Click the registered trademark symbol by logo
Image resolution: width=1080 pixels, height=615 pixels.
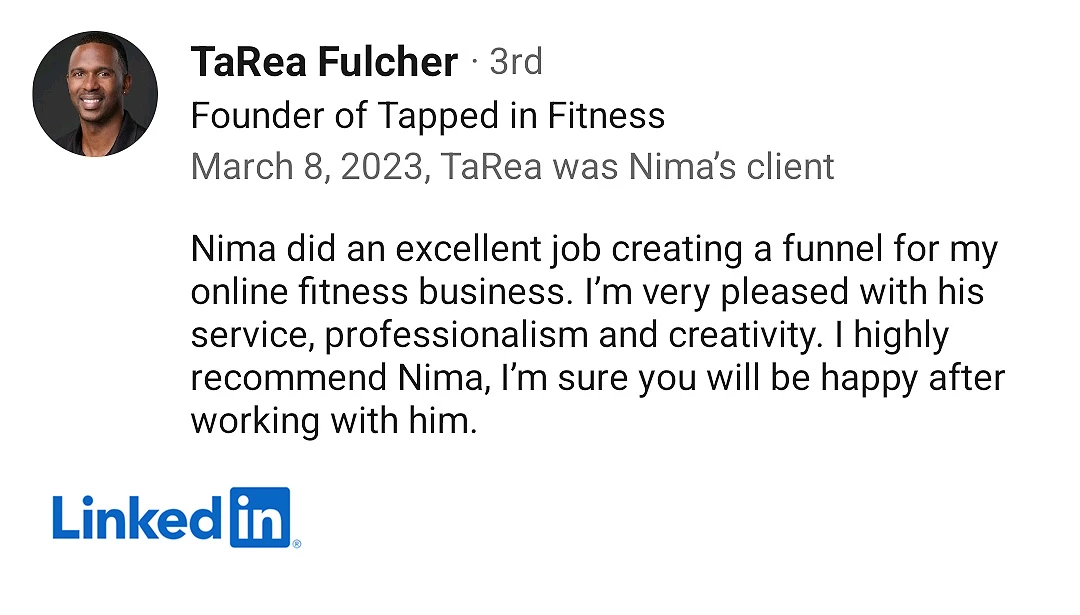coord(297,544)
